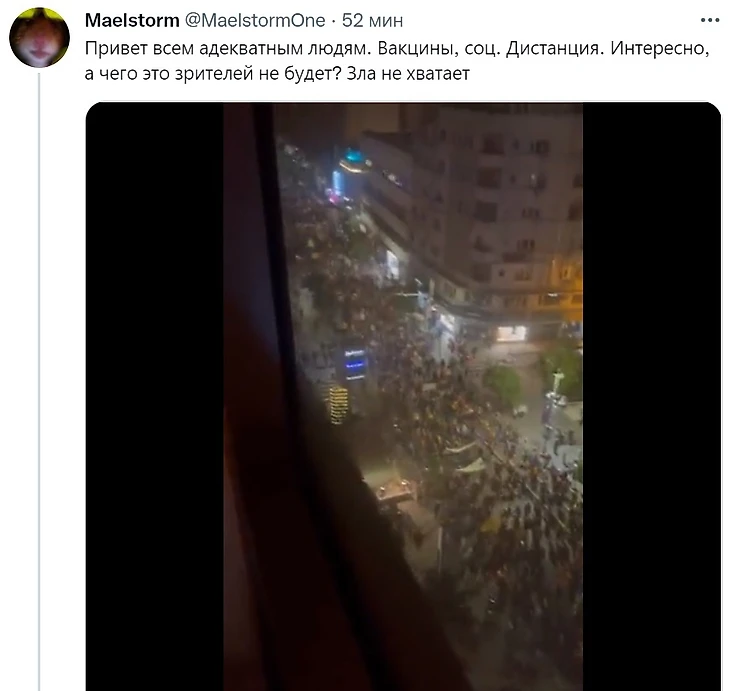730x691 pixels.
Task: Open Maelstorm's profile via display name
Action: coord(132,20)
